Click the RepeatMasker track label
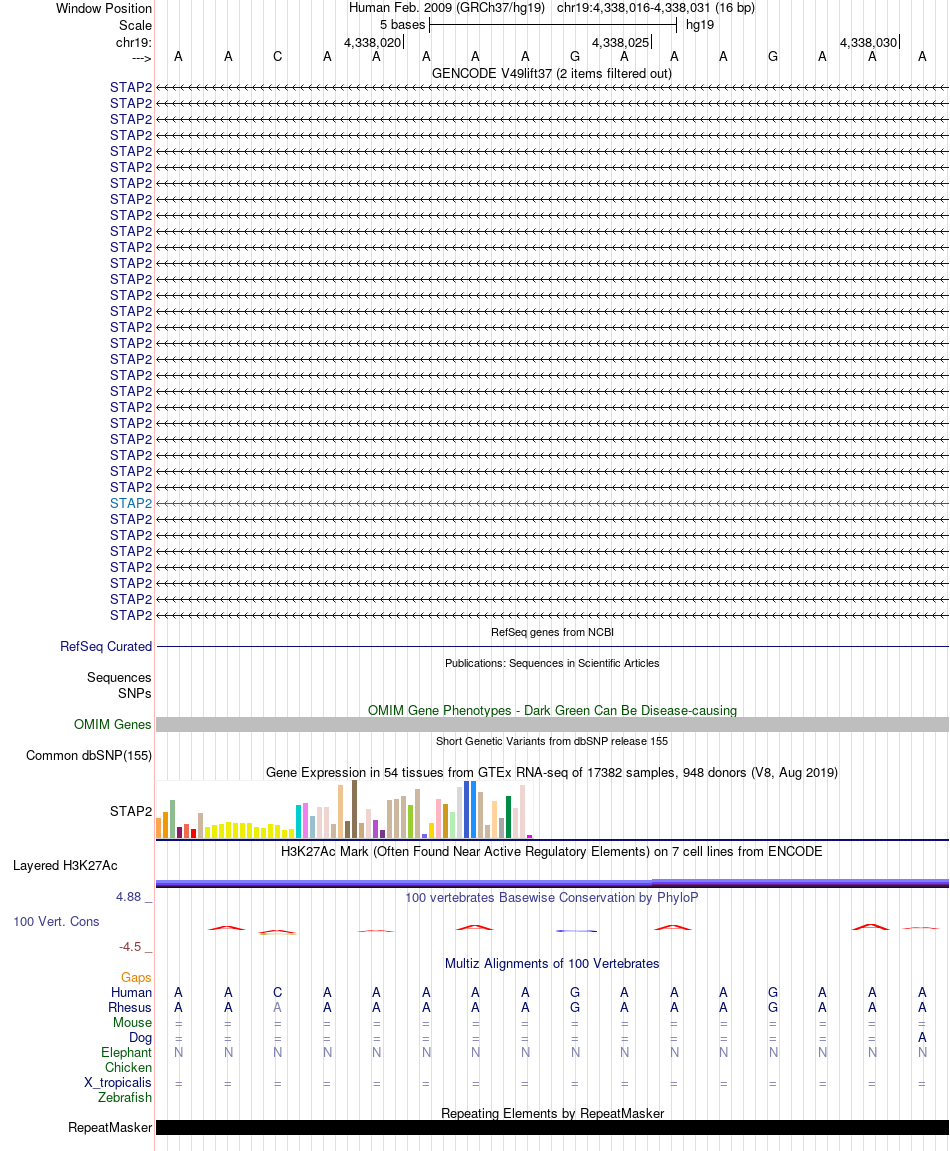This screenshot has width=950, height=1151. [x=110, y=1128]
